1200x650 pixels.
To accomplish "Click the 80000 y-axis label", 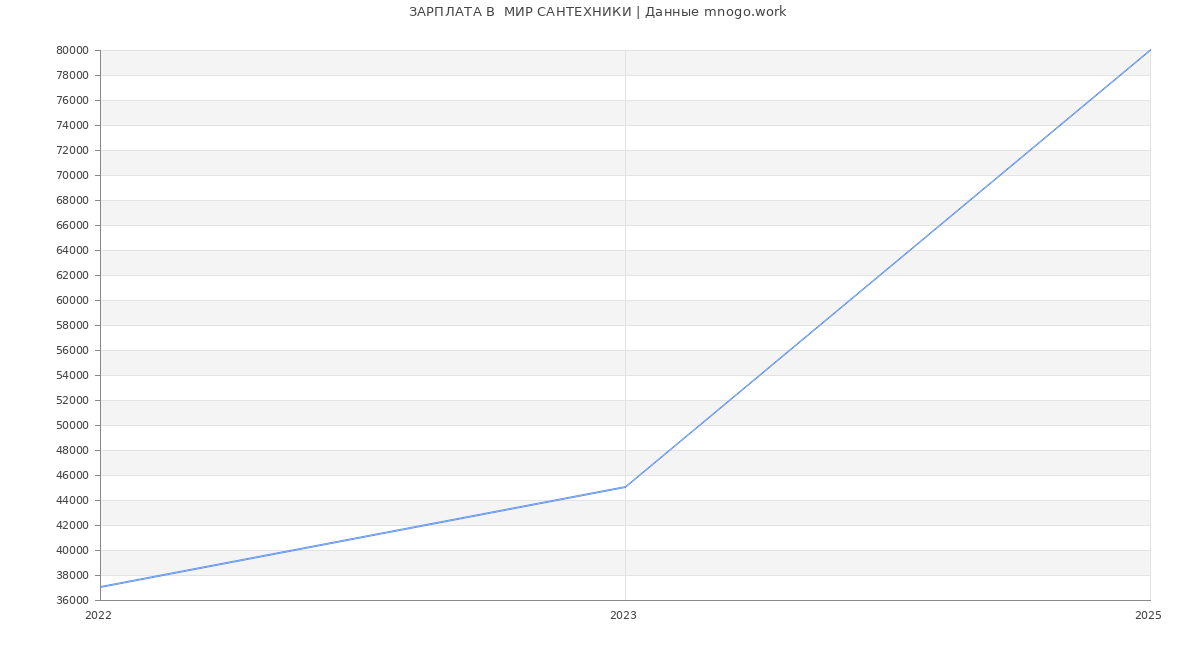I will 73,50.
